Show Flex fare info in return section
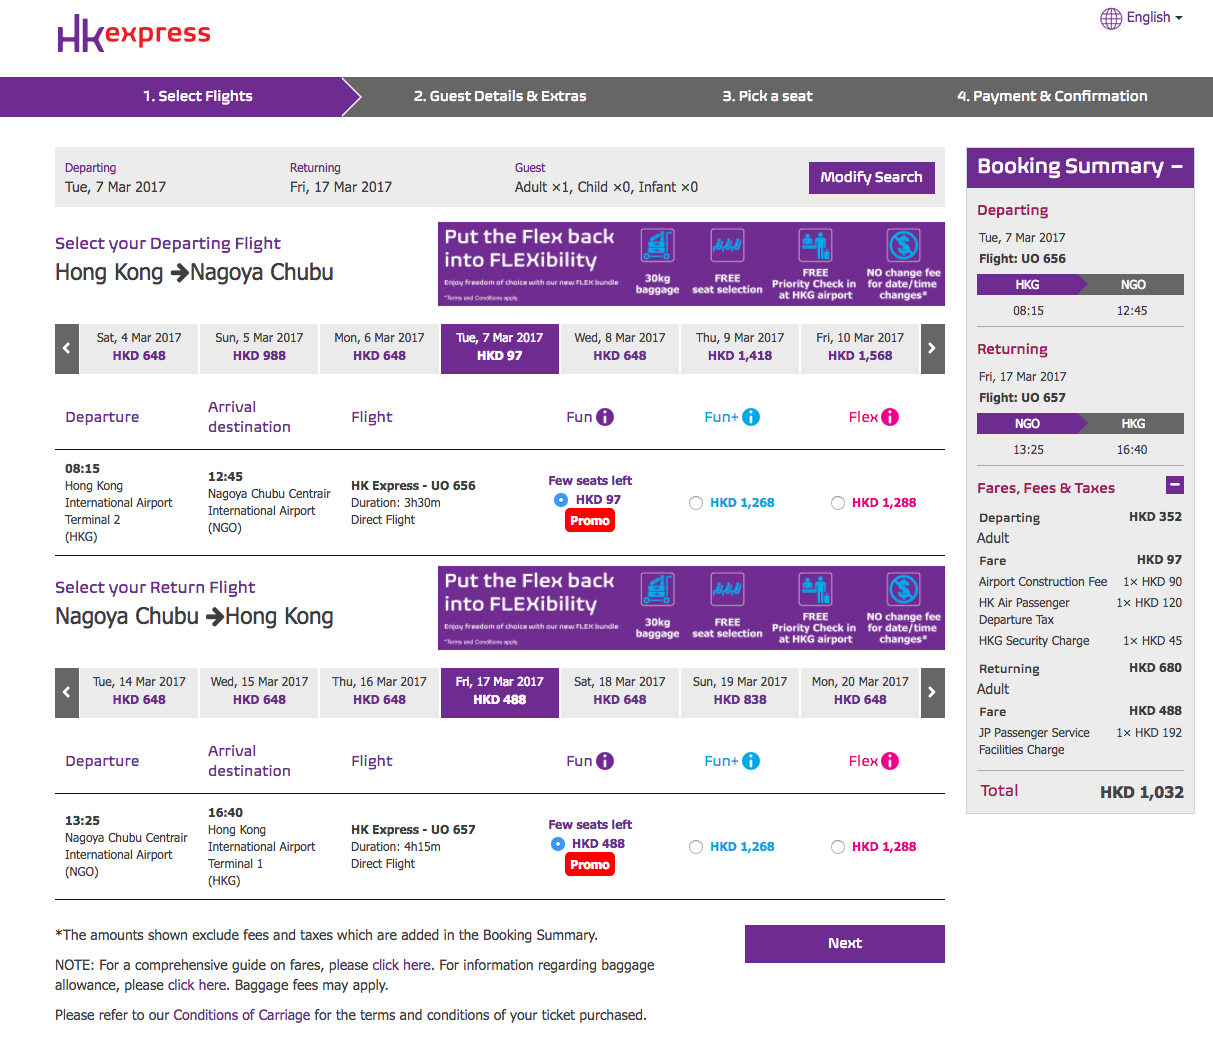The width and height of the screenshot is (1213, 1052). coord(890,761)
